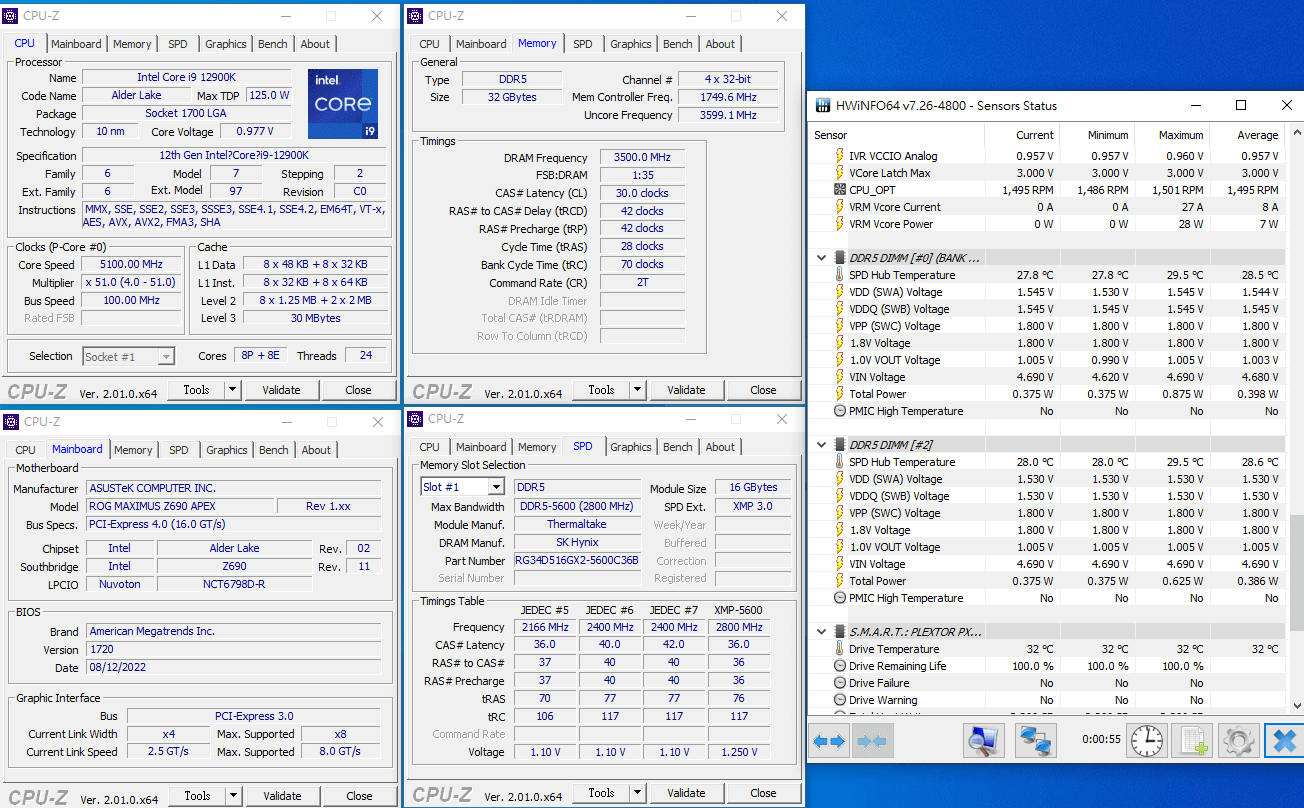The width and height of the screenshot is (1304, 808).
Task: Select the PMIC High Temperature row under DIMM [#2]
Action: 1047,598
